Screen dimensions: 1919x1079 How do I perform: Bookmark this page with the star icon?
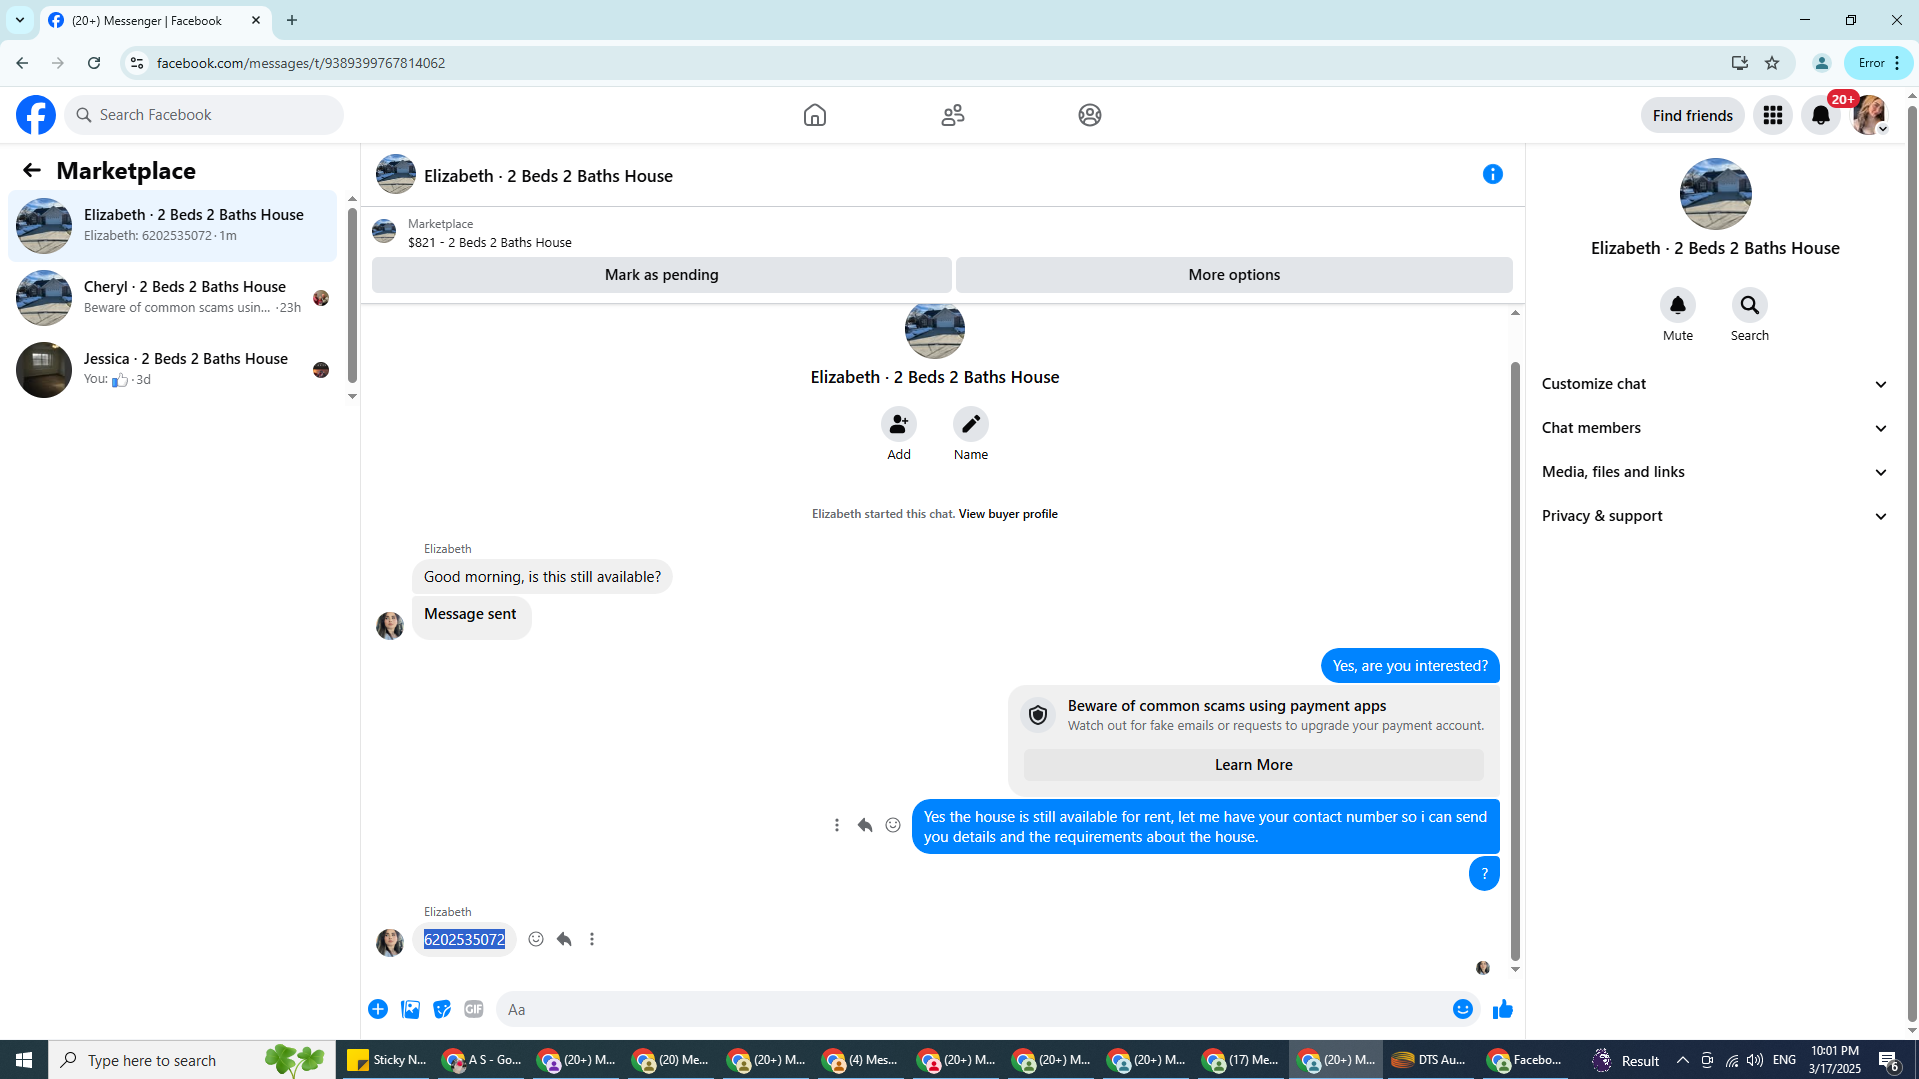tap(1772, 63)
